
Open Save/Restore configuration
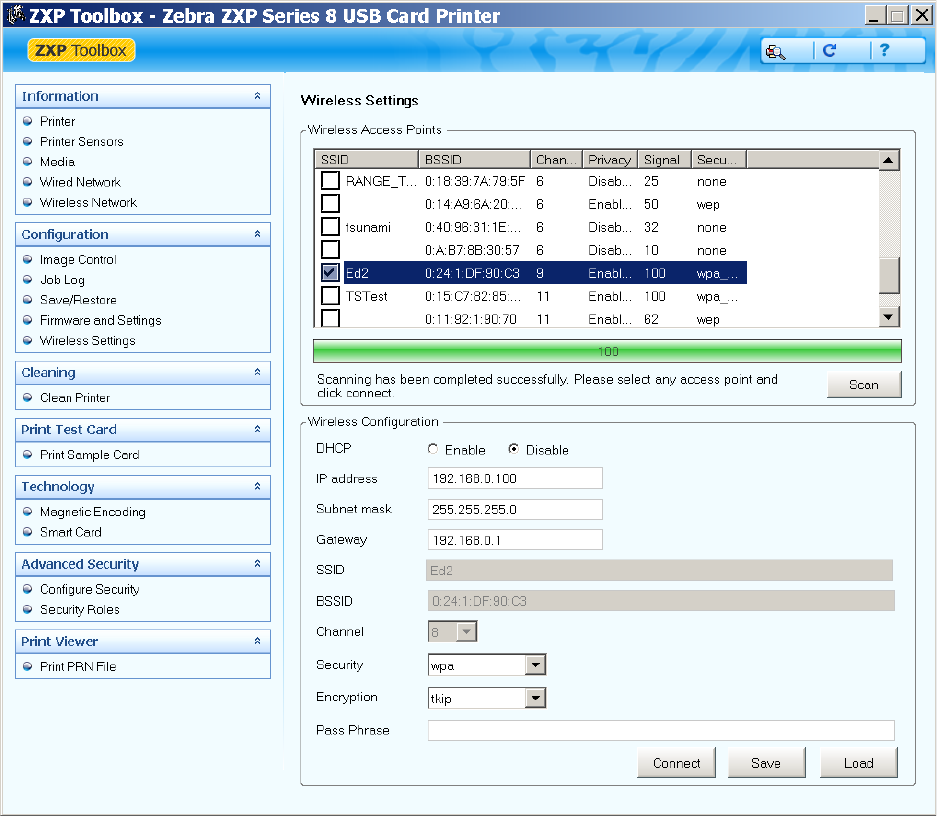[78, 300]
